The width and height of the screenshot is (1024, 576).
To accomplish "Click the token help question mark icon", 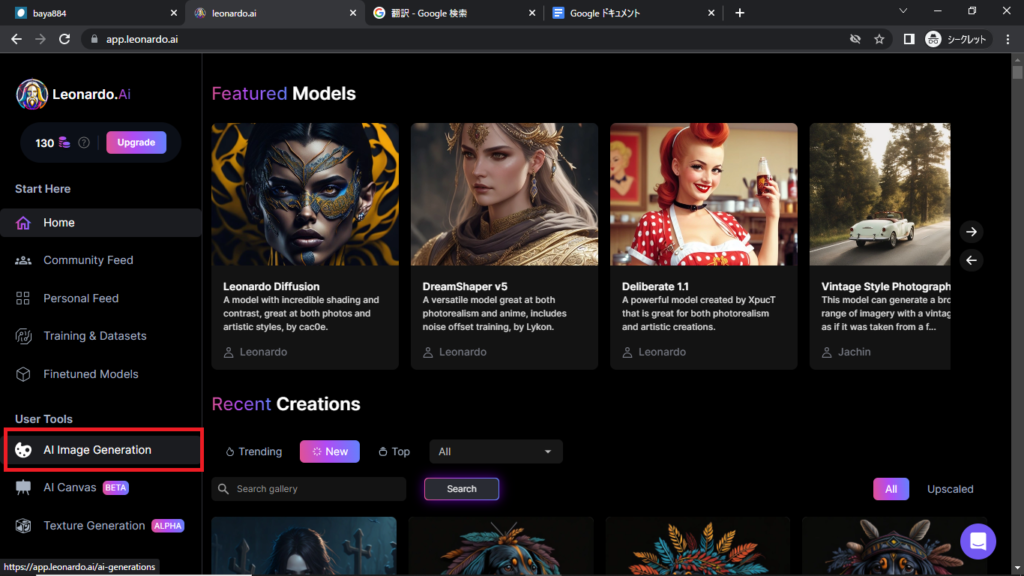I will 84,143.
